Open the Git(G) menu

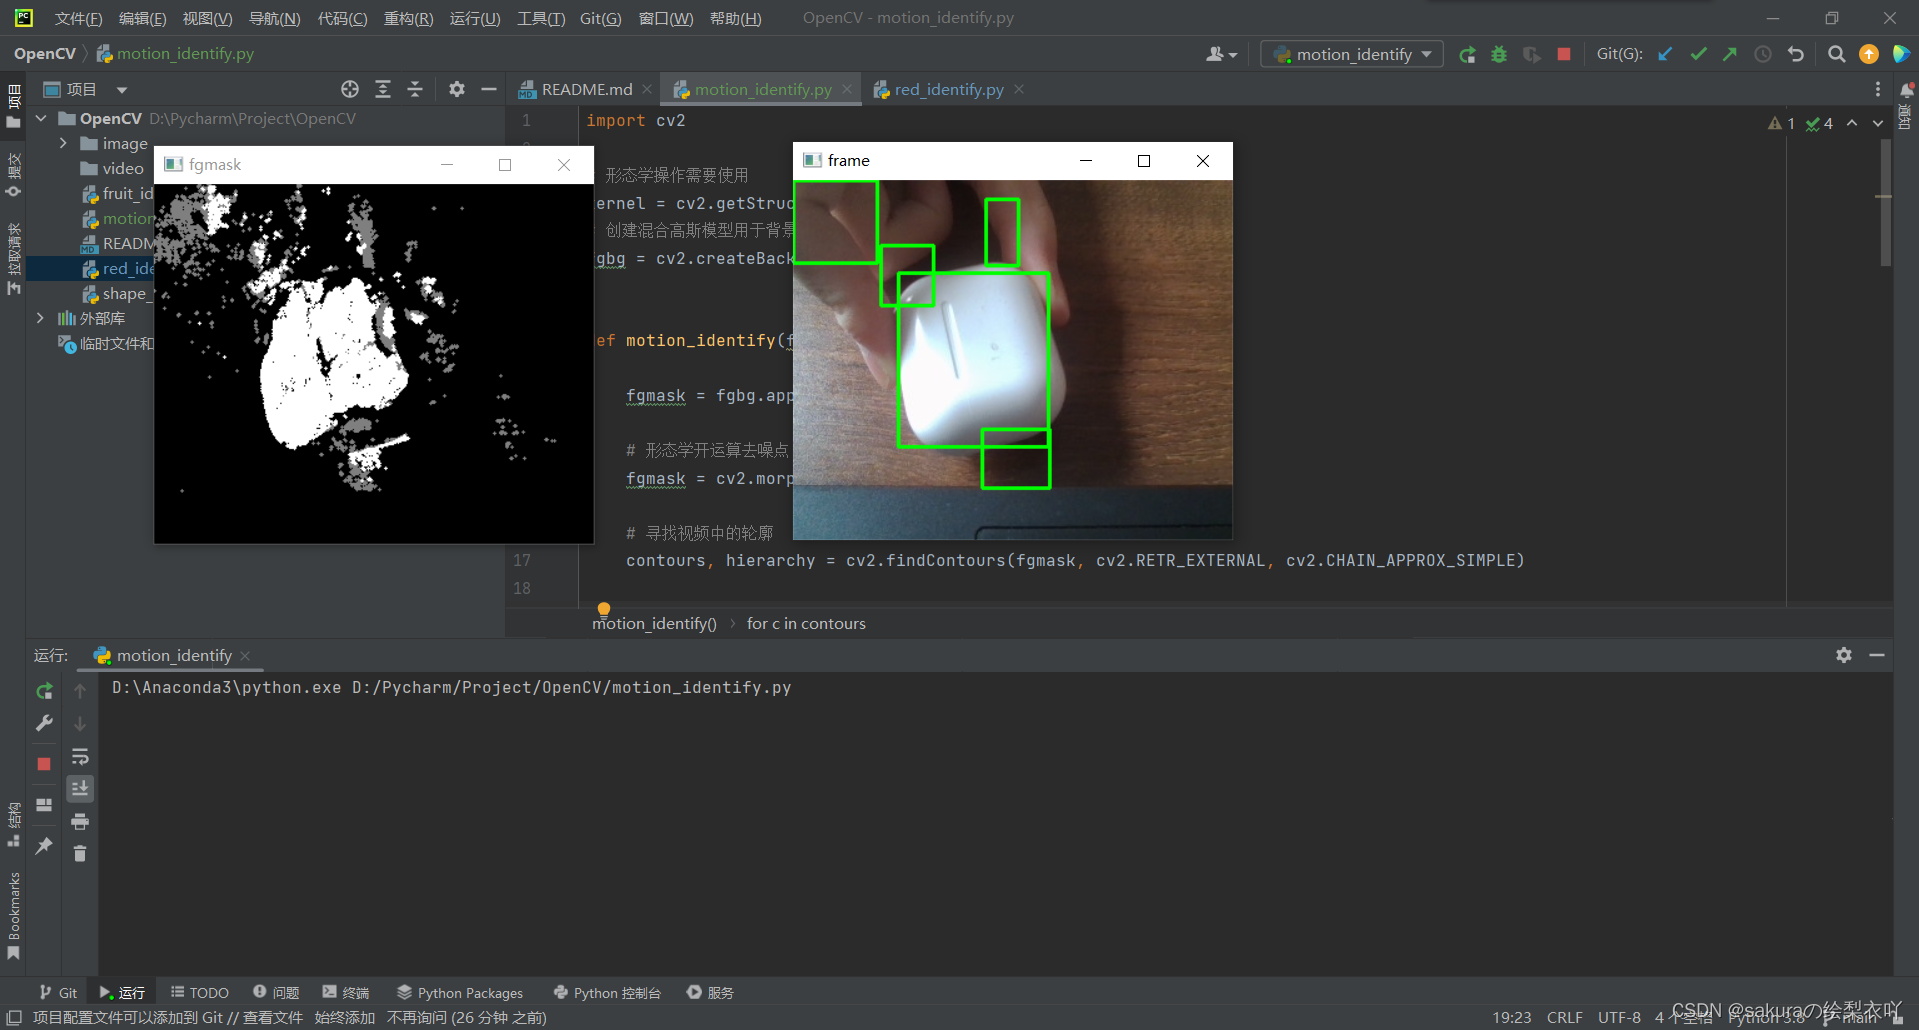(x=600, y=18)
